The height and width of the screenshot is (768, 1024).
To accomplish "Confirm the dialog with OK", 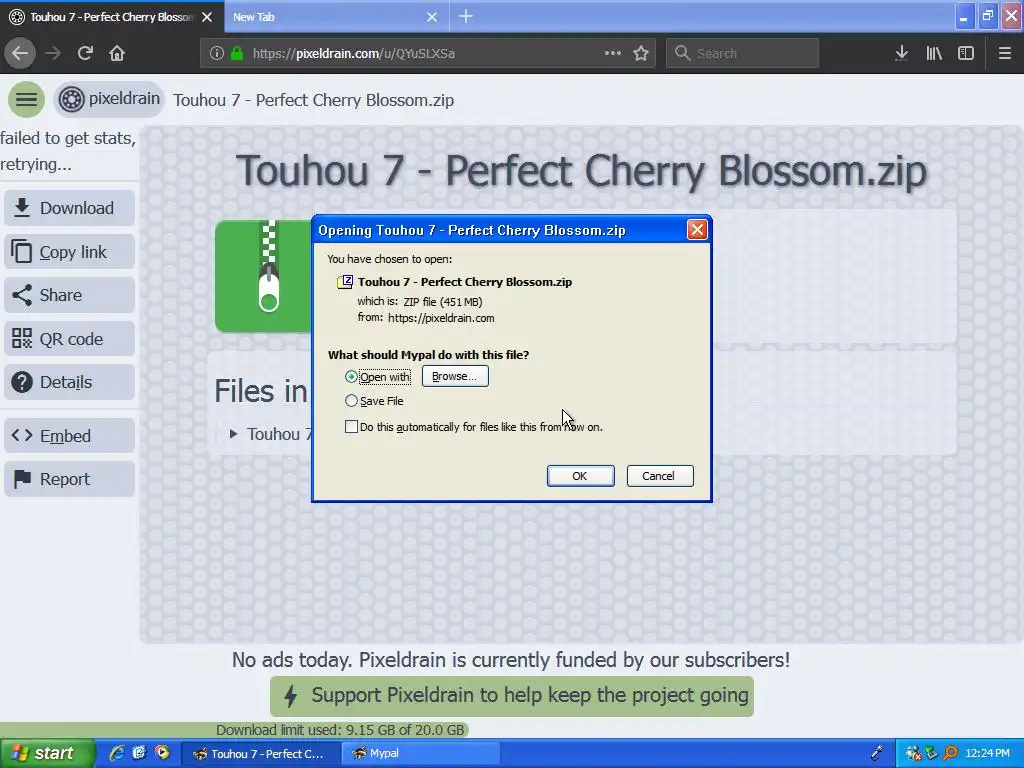I will point(581,476).
